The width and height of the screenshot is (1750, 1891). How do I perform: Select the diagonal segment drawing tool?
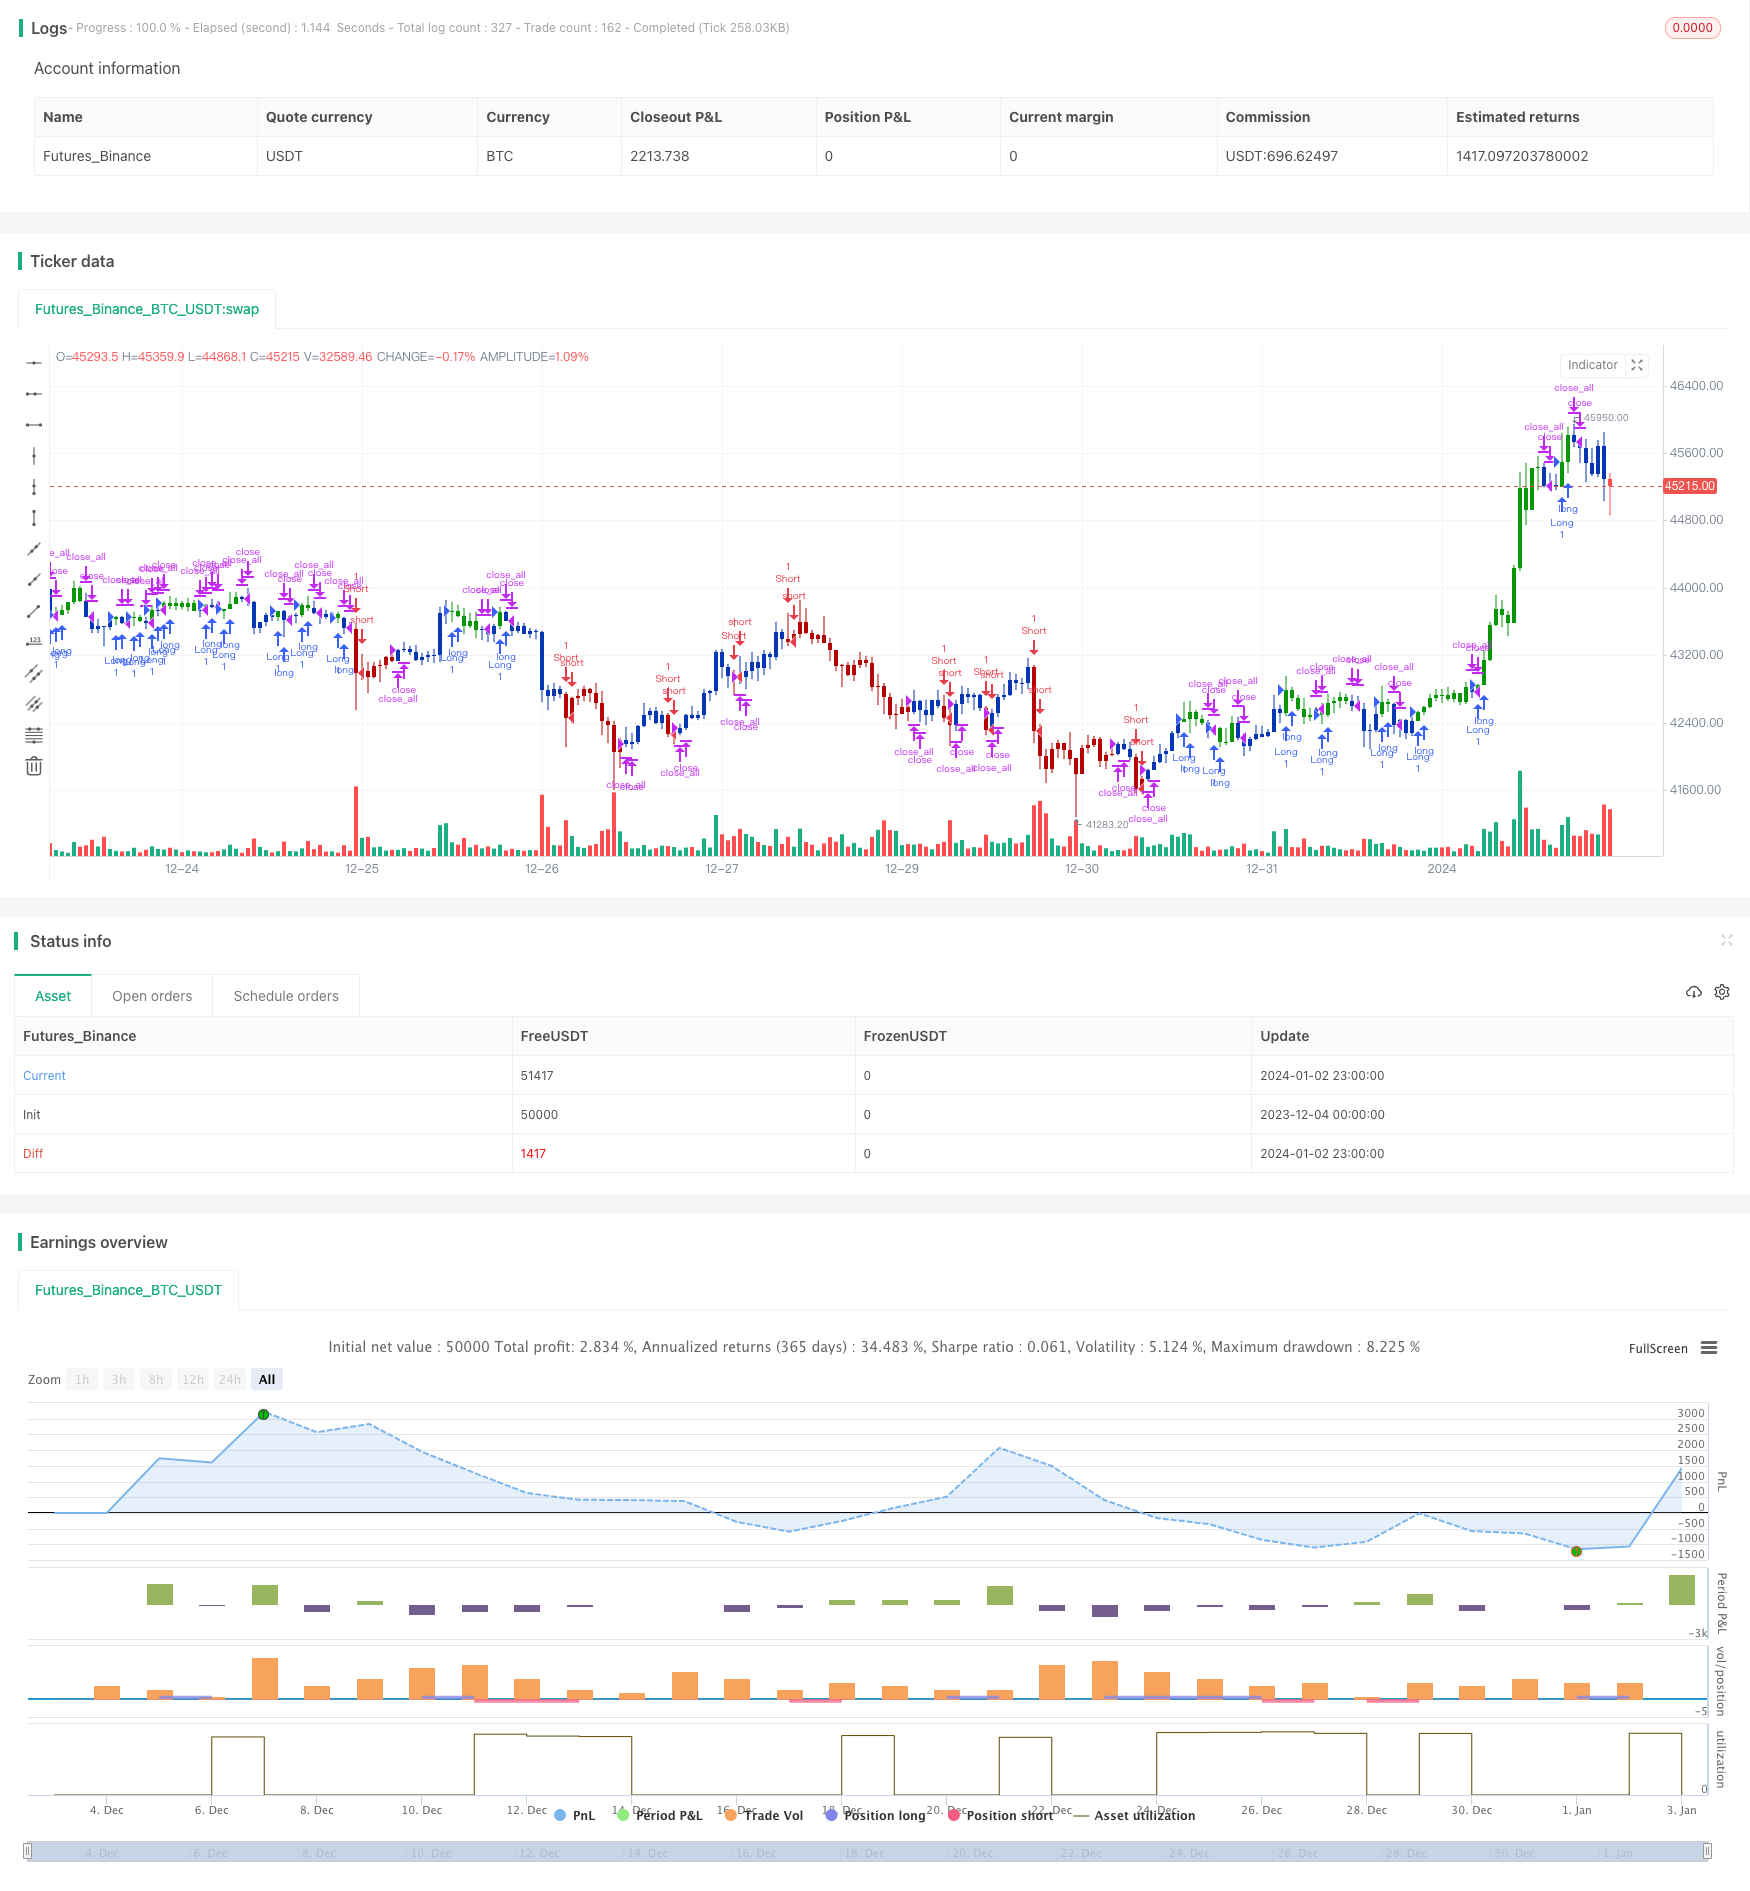point(34,611)
